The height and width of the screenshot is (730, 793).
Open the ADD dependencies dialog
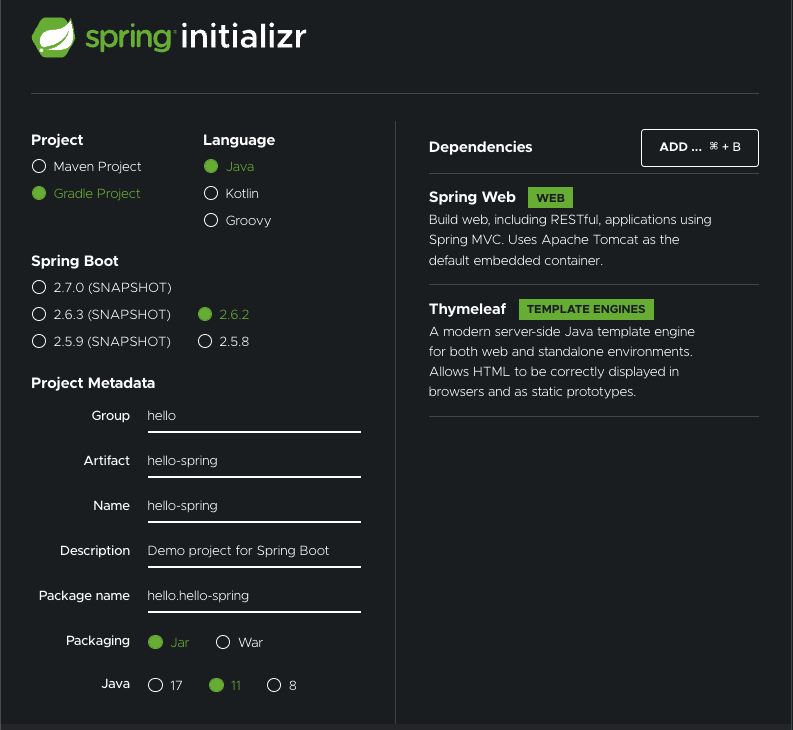[x=699, y=148]
